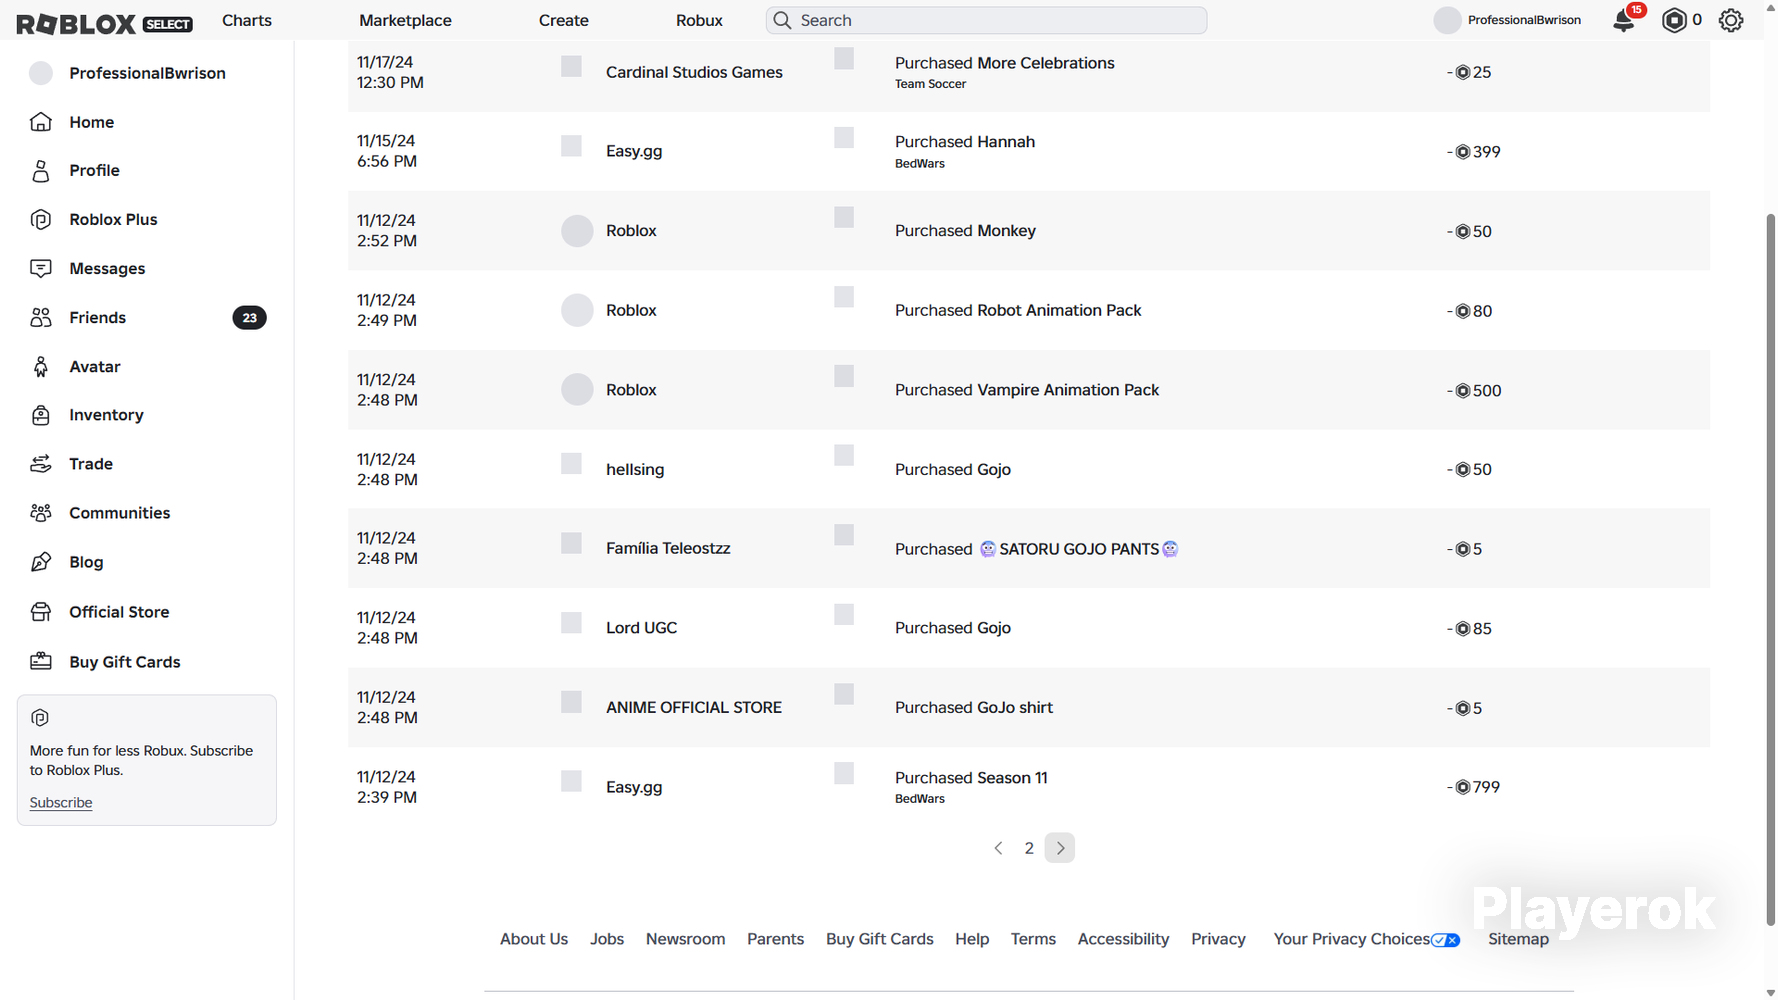The width and height of the screenshot is (1778, 1000).
Task: Click the Trade arrows icon
Action: [x=41, y=464]
